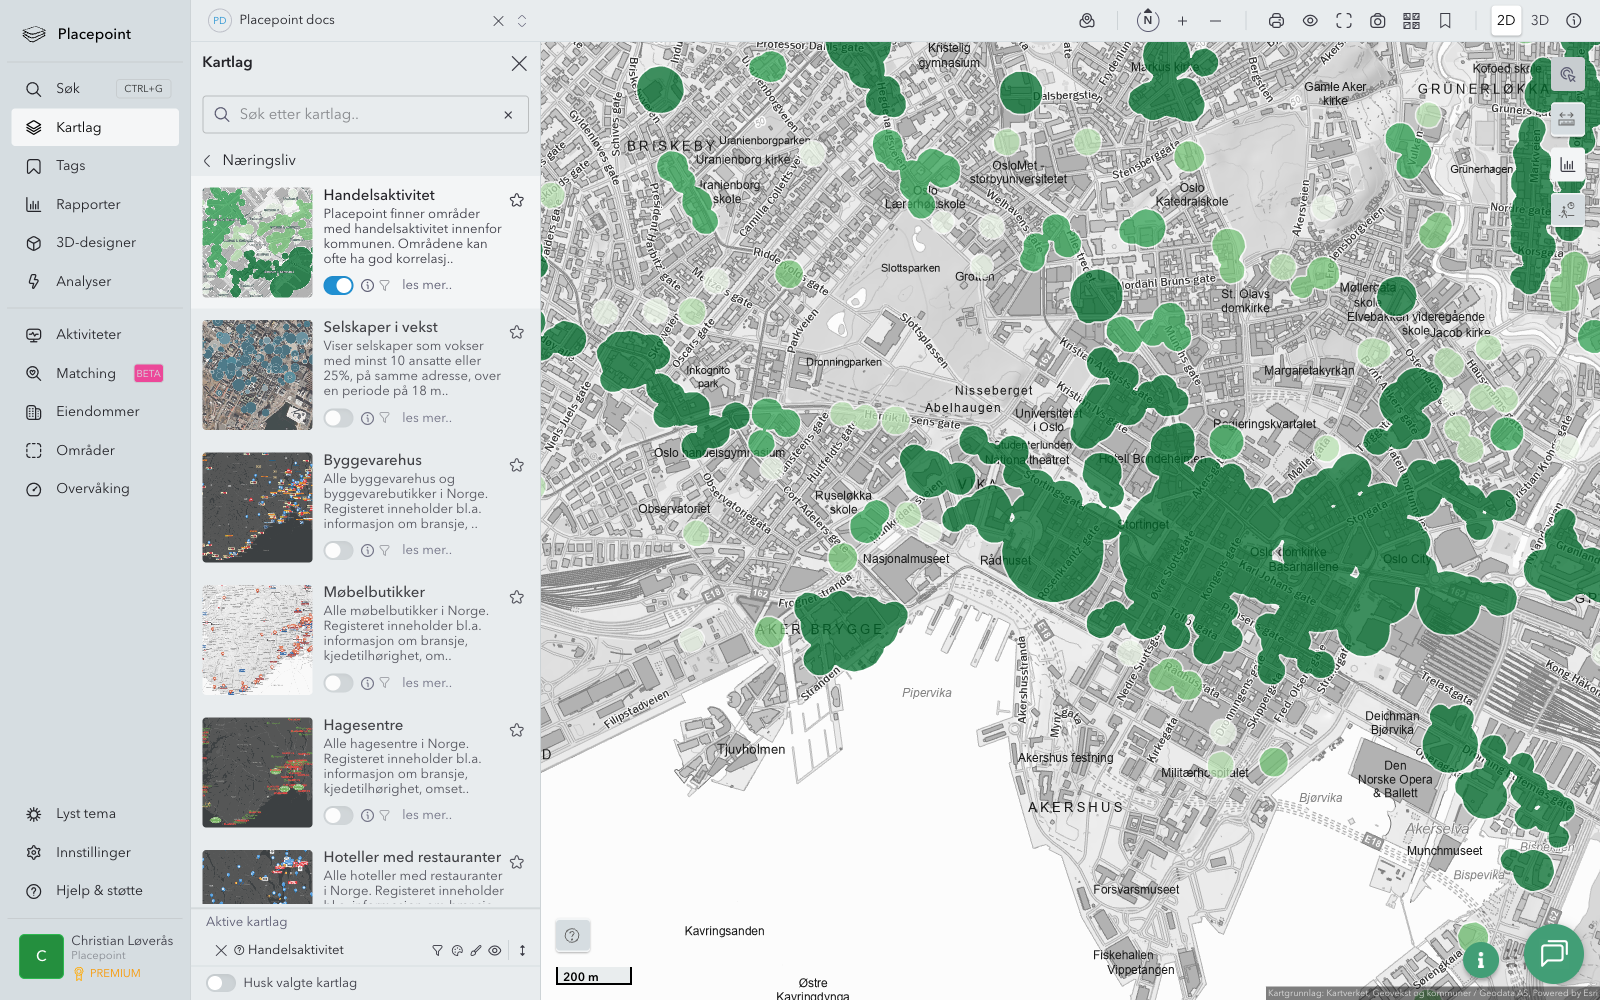
Task: Expand the Placepoint docs project switcher
Action: (x=522, y=20)
